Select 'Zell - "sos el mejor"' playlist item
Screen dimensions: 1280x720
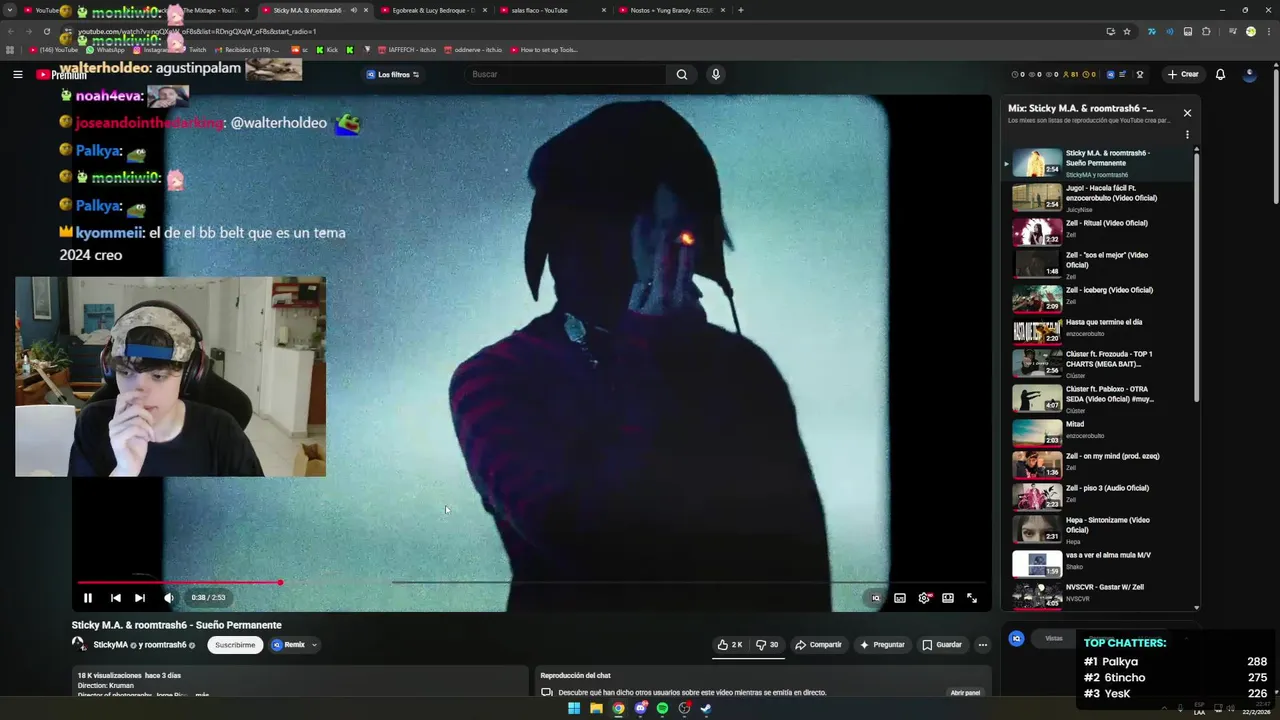tap(1100, 264)
